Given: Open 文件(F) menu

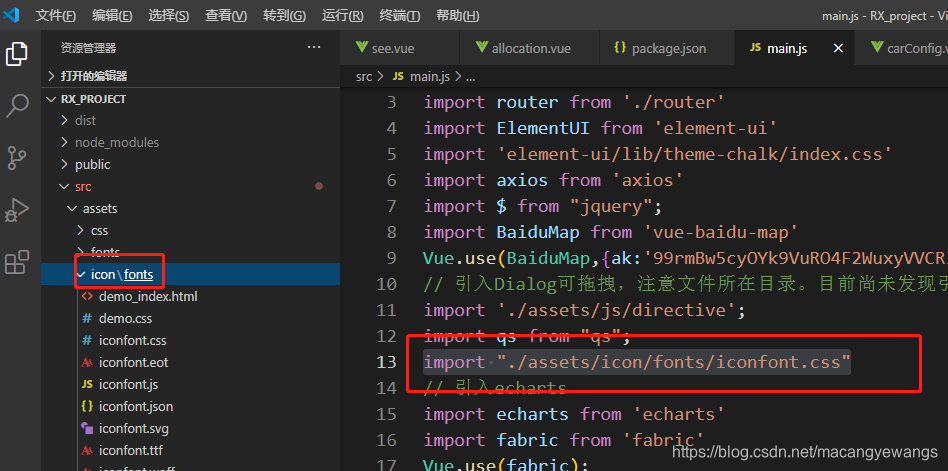Looking at the screenshot, I should 56,16.
